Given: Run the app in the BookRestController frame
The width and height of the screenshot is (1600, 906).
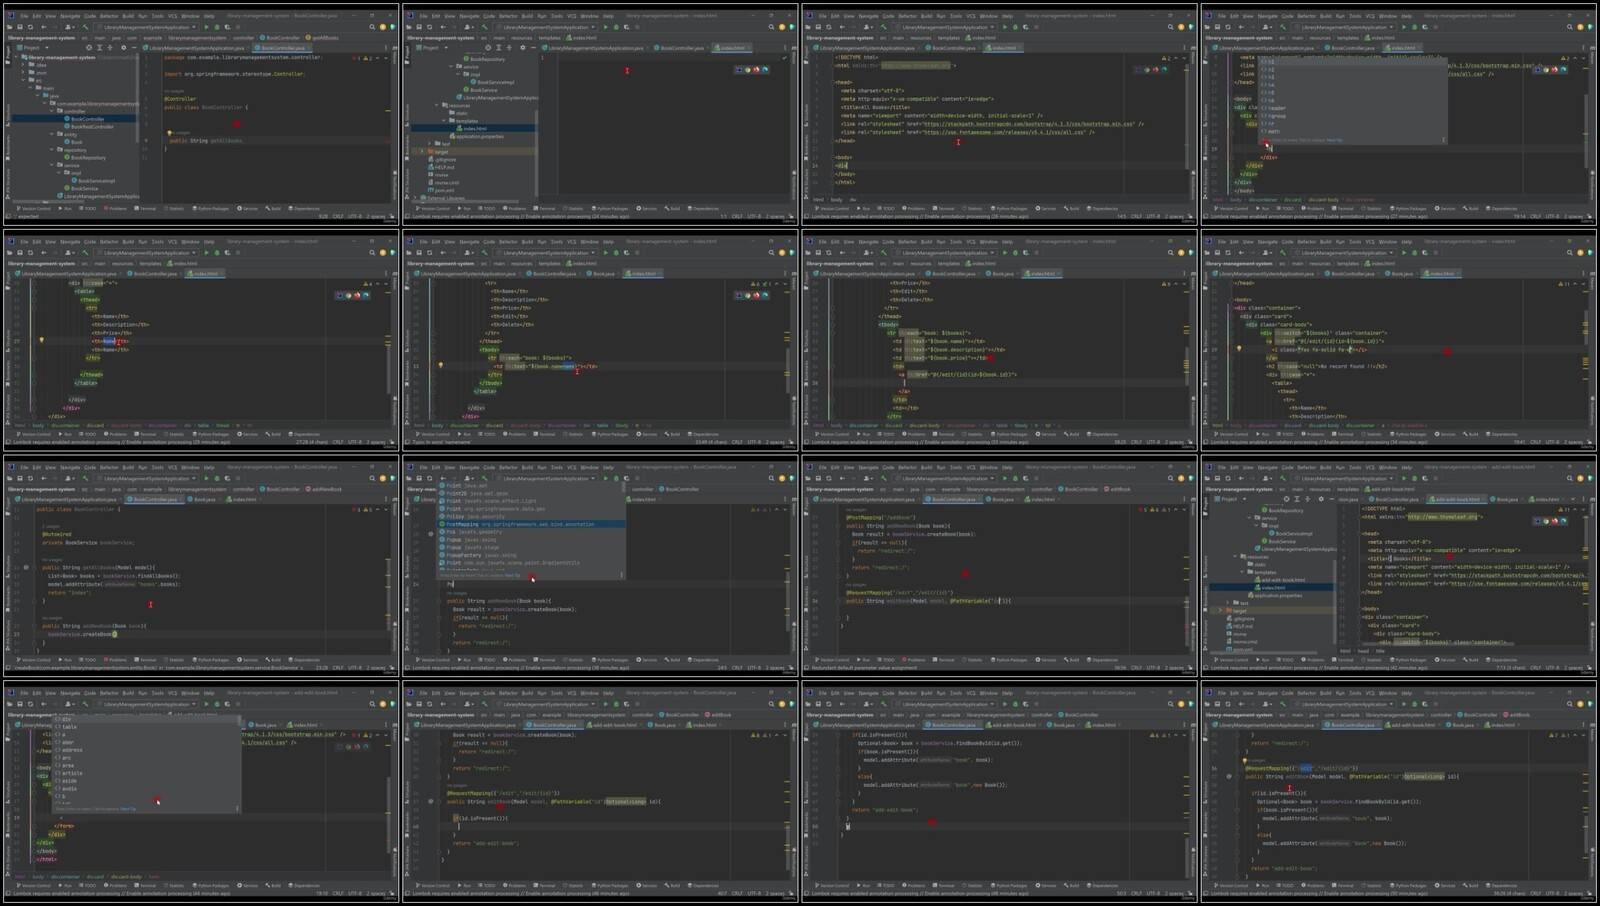Looking at the screenshot, I should tap(206, 27).
